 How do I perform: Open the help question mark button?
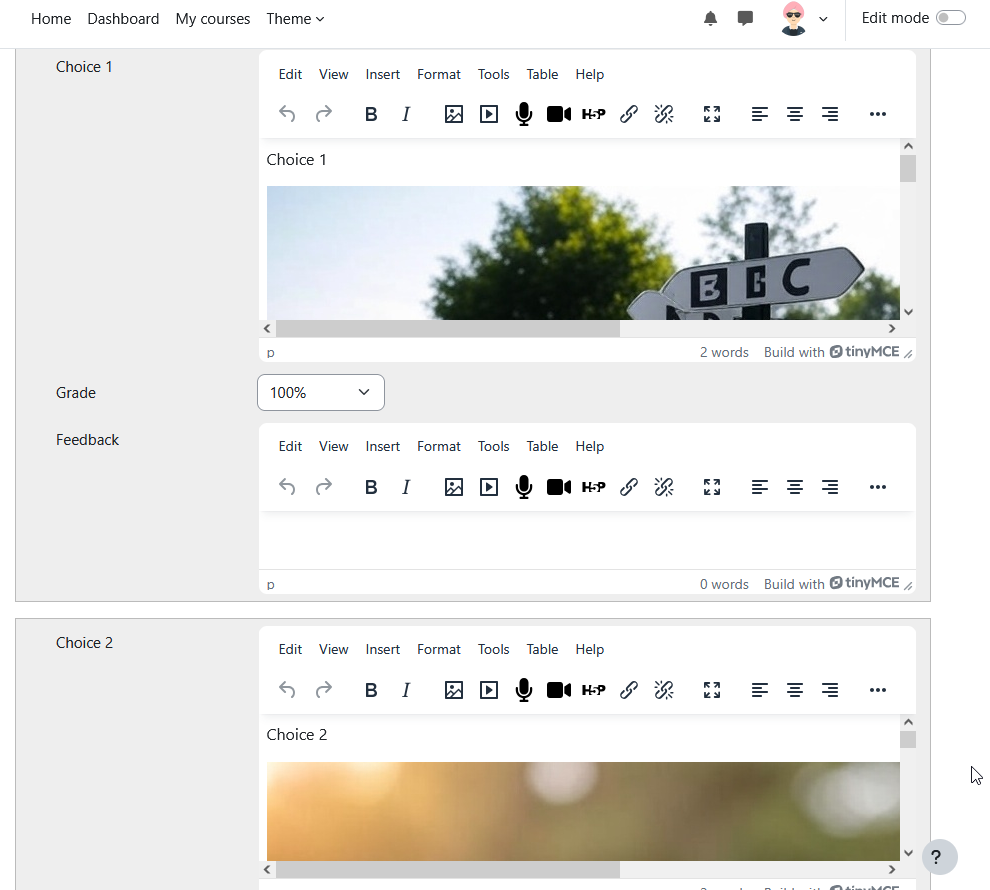point(939,857)
